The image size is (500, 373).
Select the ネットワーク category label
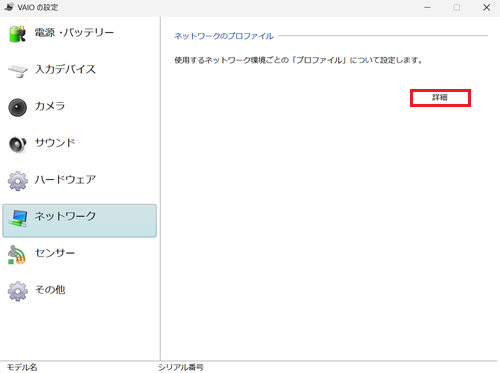[x=65, y=216]
